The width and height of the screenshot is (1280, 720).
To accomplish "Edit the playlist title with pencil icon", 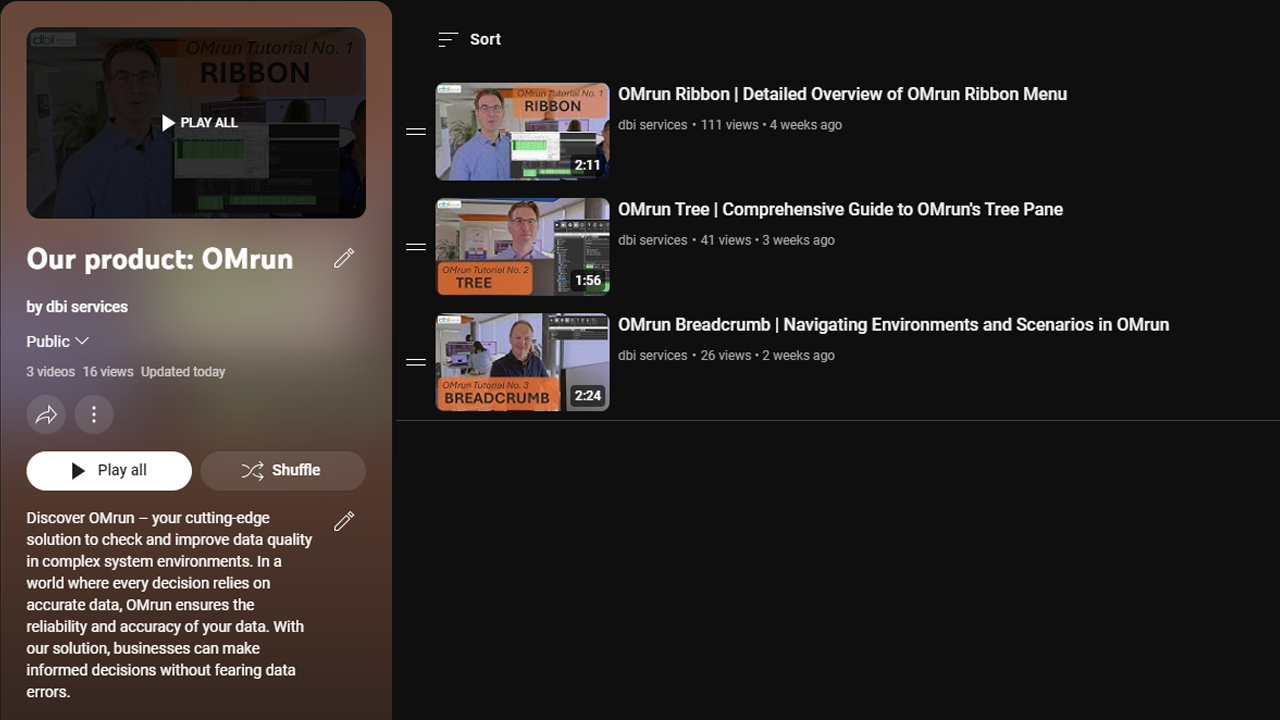I will (x=344, y=259).
